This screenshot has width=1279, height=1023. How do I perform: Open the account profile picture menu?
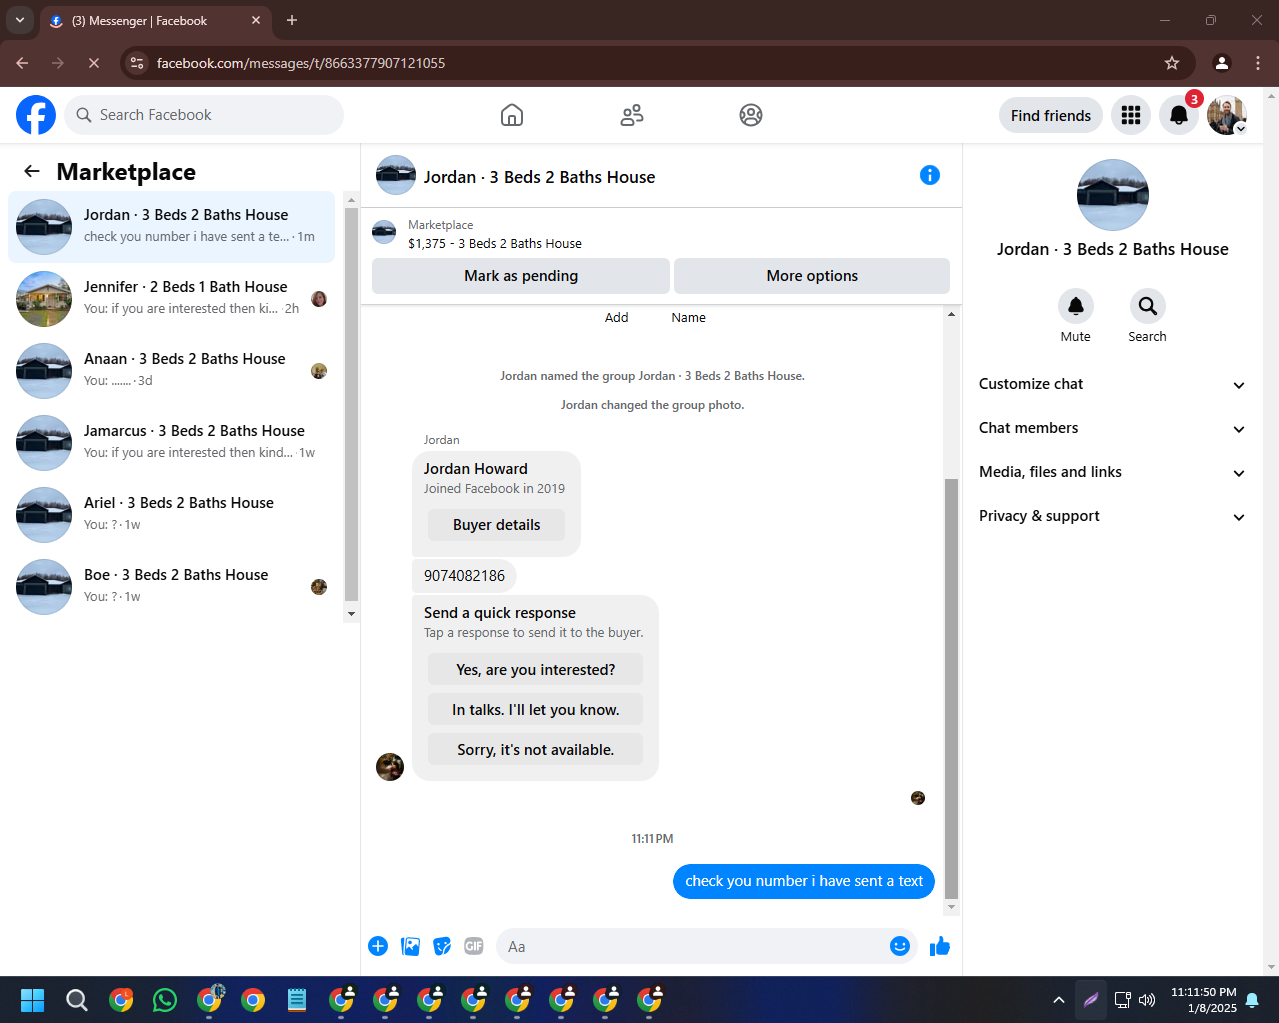(1226, 115)
